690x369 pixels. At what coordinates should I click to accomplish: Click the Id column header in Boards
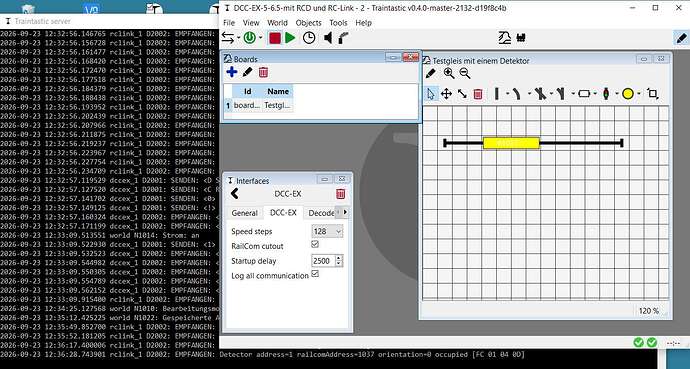(x=247, y=91)
